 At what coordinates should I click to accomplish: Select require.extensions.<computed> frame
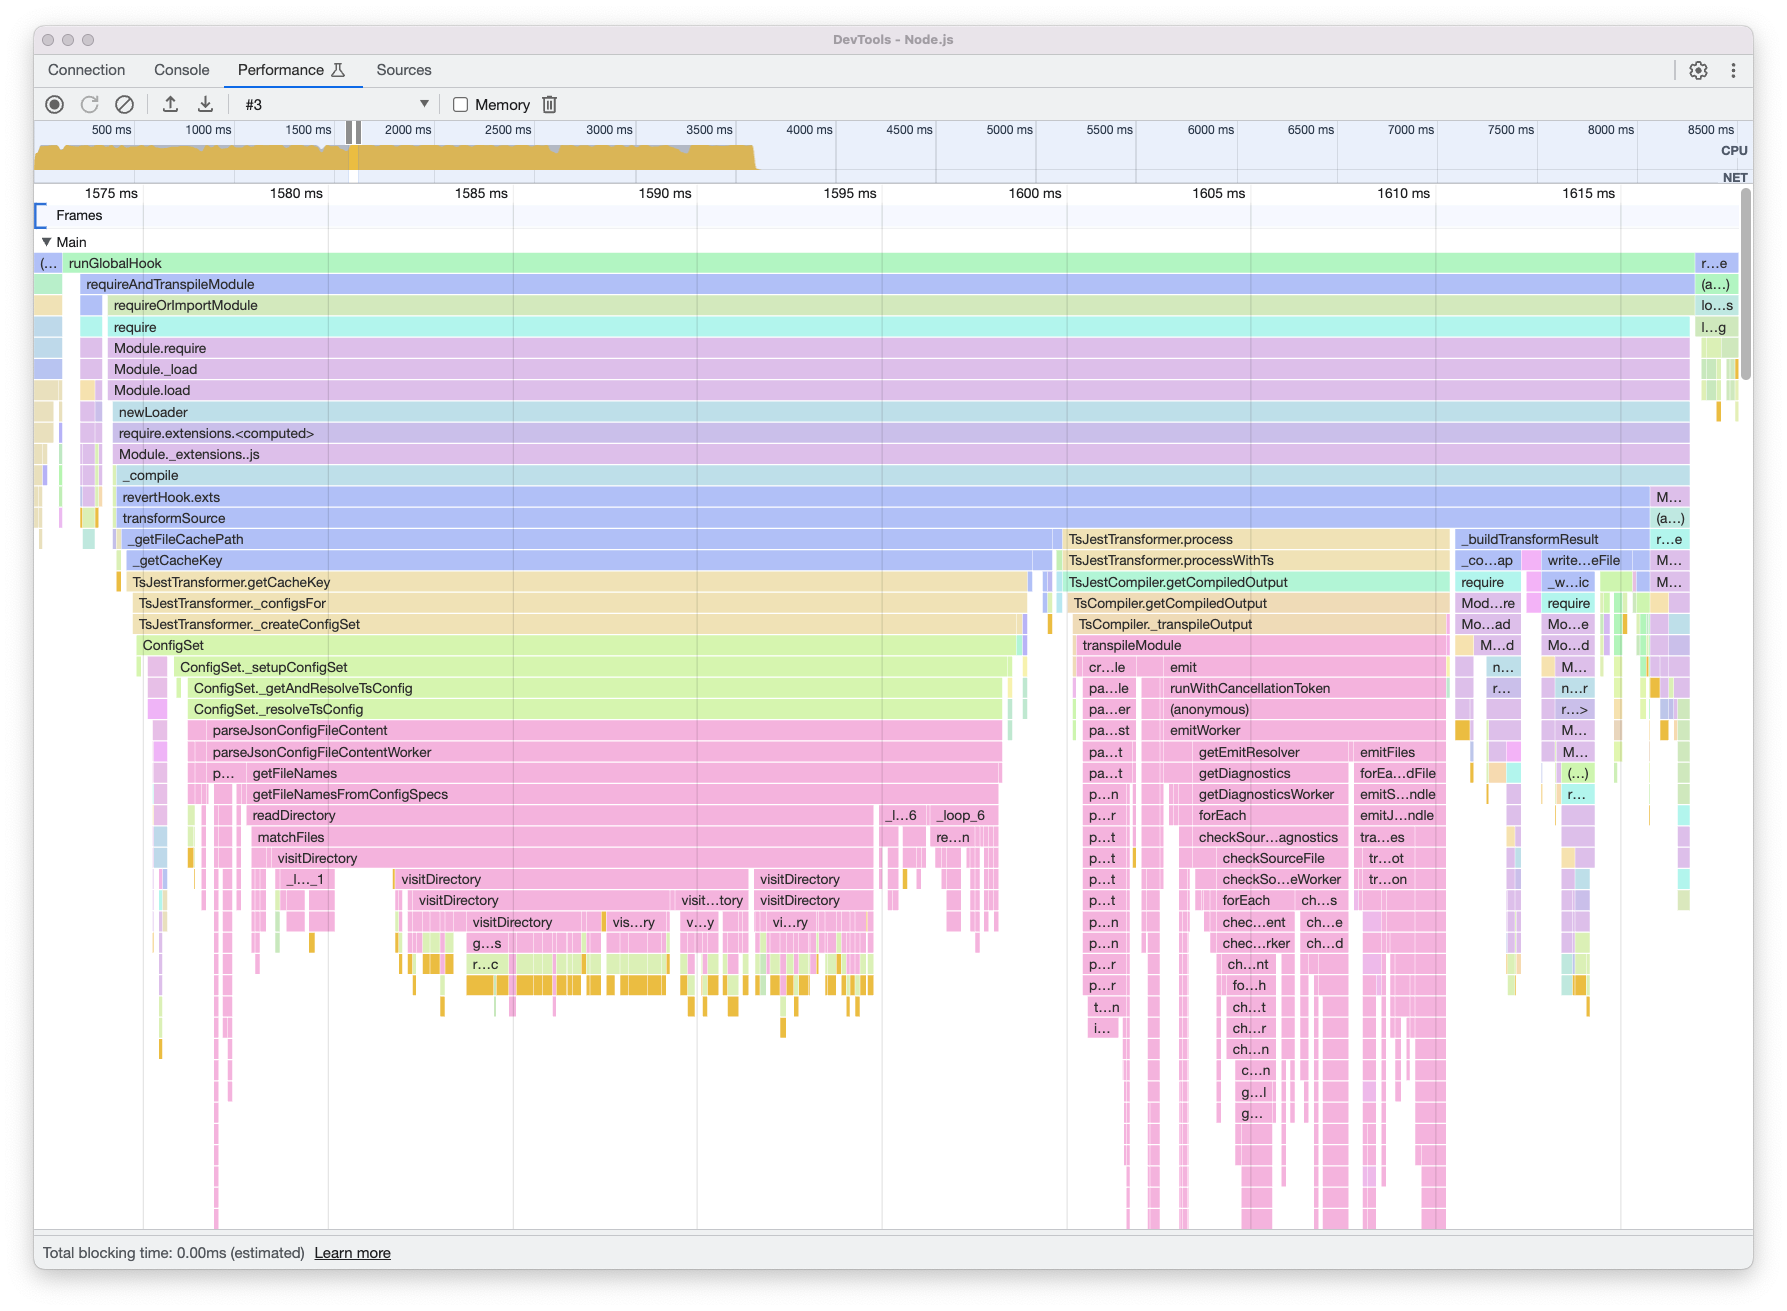901,433
